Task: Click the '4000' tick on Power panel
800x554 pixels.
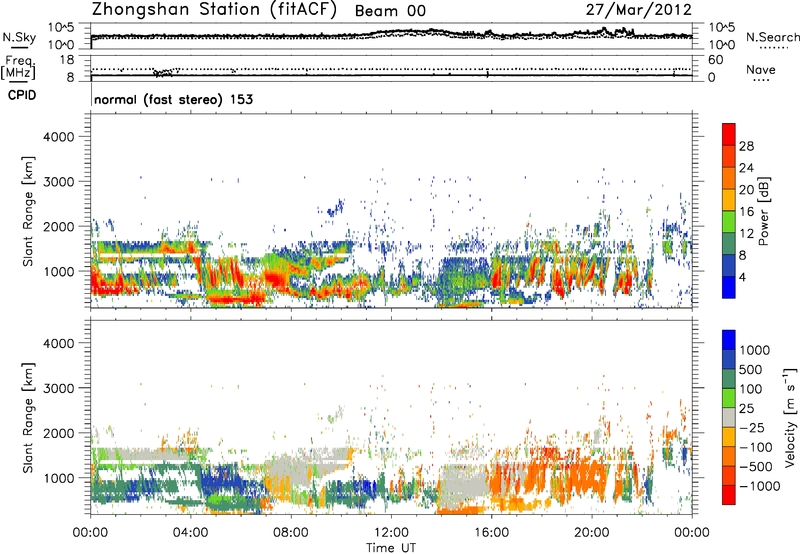Action: click(59, 137)
